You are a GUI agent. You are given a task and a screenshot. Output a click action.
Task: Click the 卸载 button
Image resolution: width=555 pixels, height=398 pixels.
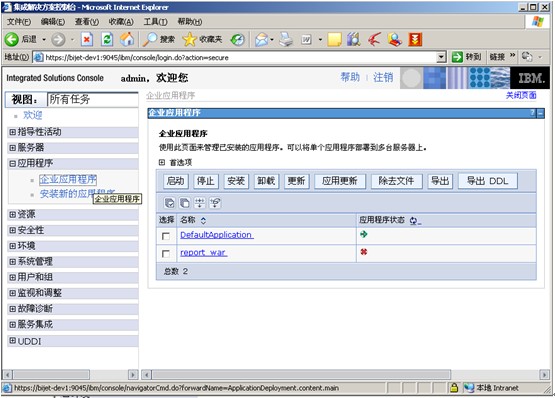266,181
